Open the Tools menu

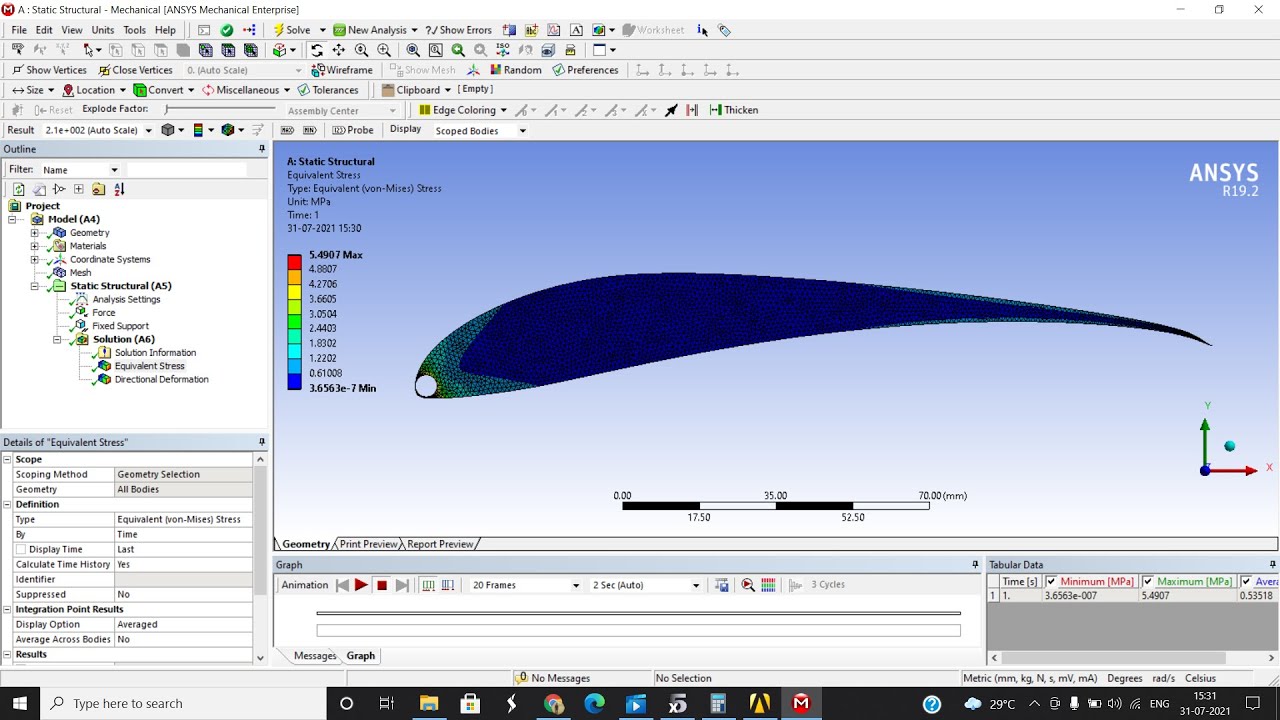pos(134,30)
